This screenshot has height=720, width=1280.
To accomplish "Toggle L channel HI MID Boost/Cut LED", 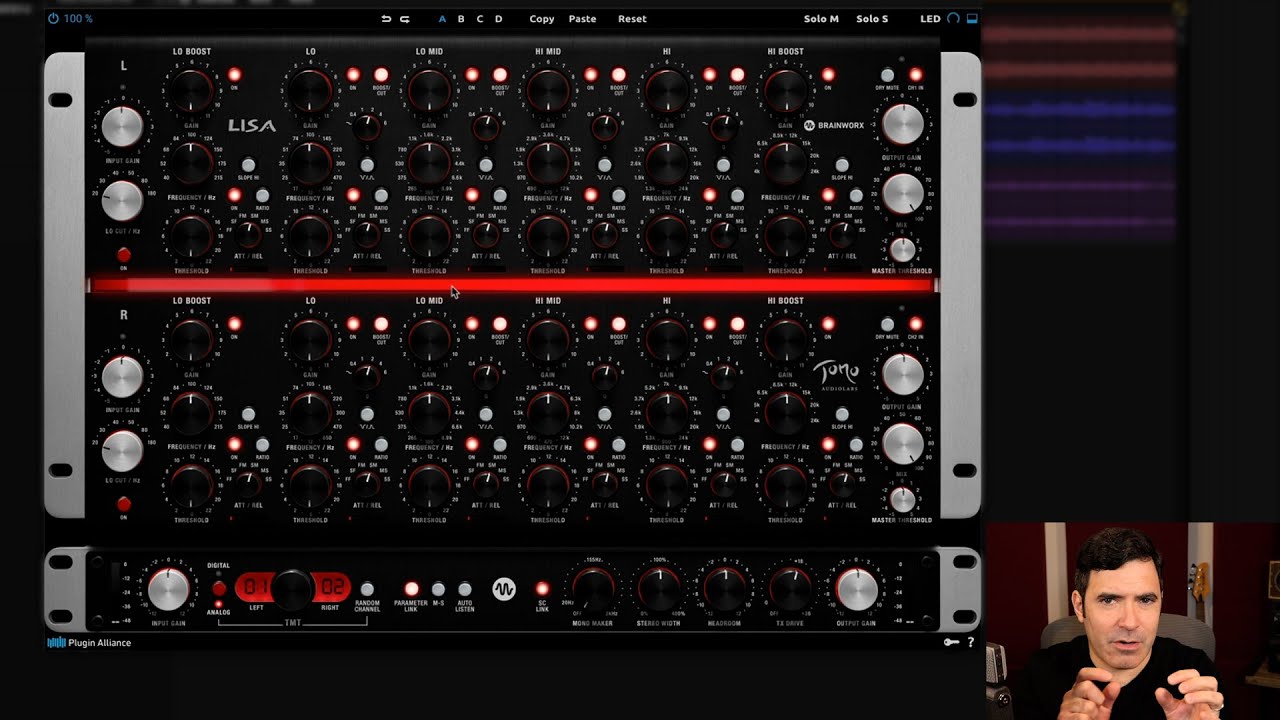I will [618, 75].
